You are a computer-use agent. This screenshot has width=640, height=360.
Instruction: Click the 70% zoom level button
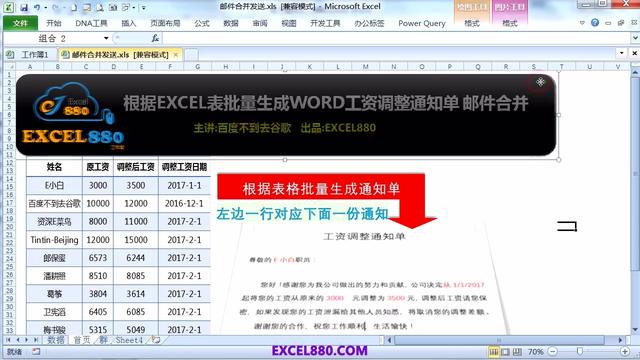536,351
